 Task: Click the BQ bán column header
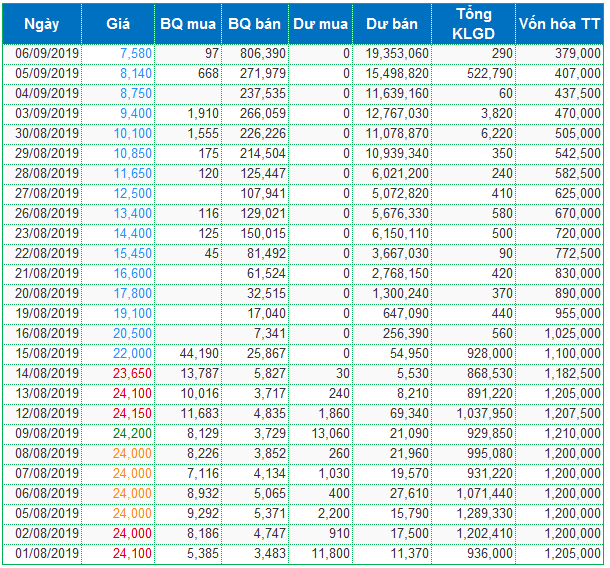click(255, 22)
